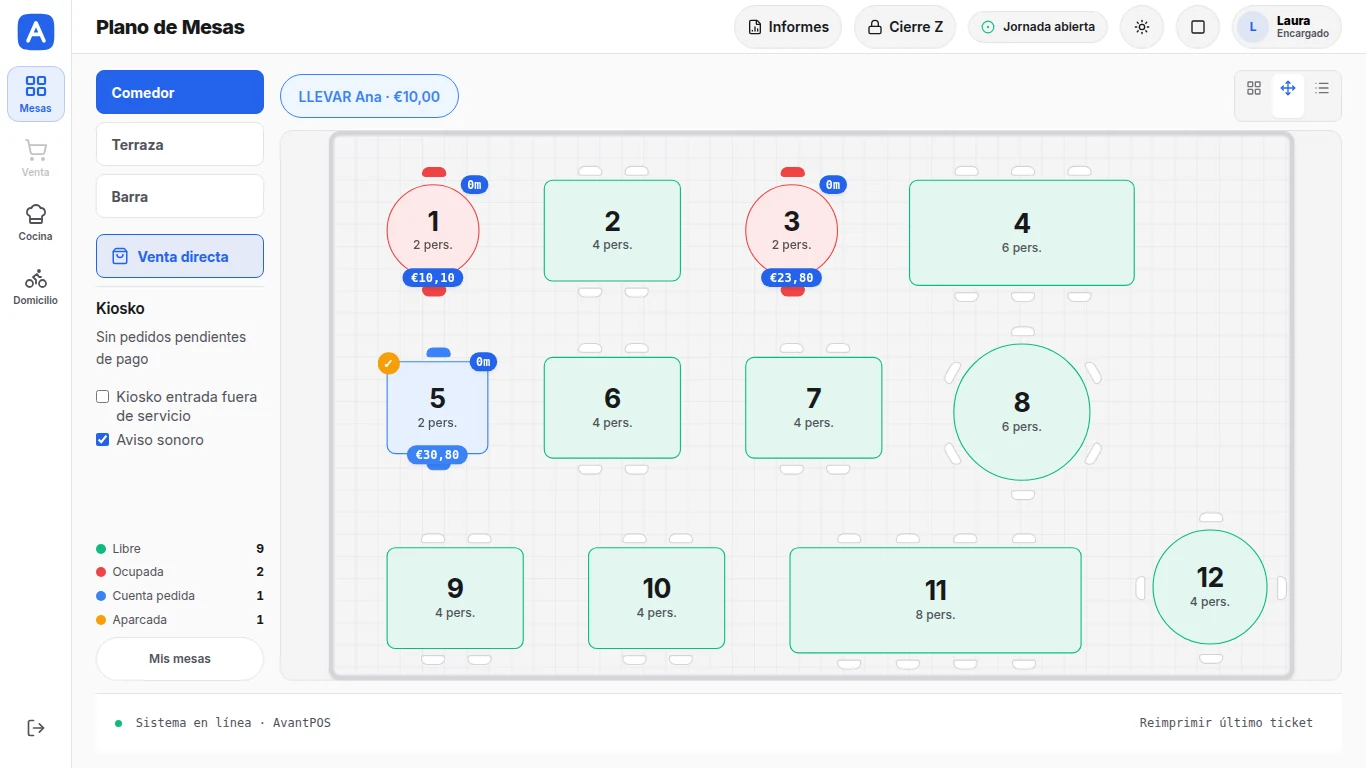This screenshot has width=1366, height=768.
Task: Click Jornada abierta status pill
Action: (1038, 27)
